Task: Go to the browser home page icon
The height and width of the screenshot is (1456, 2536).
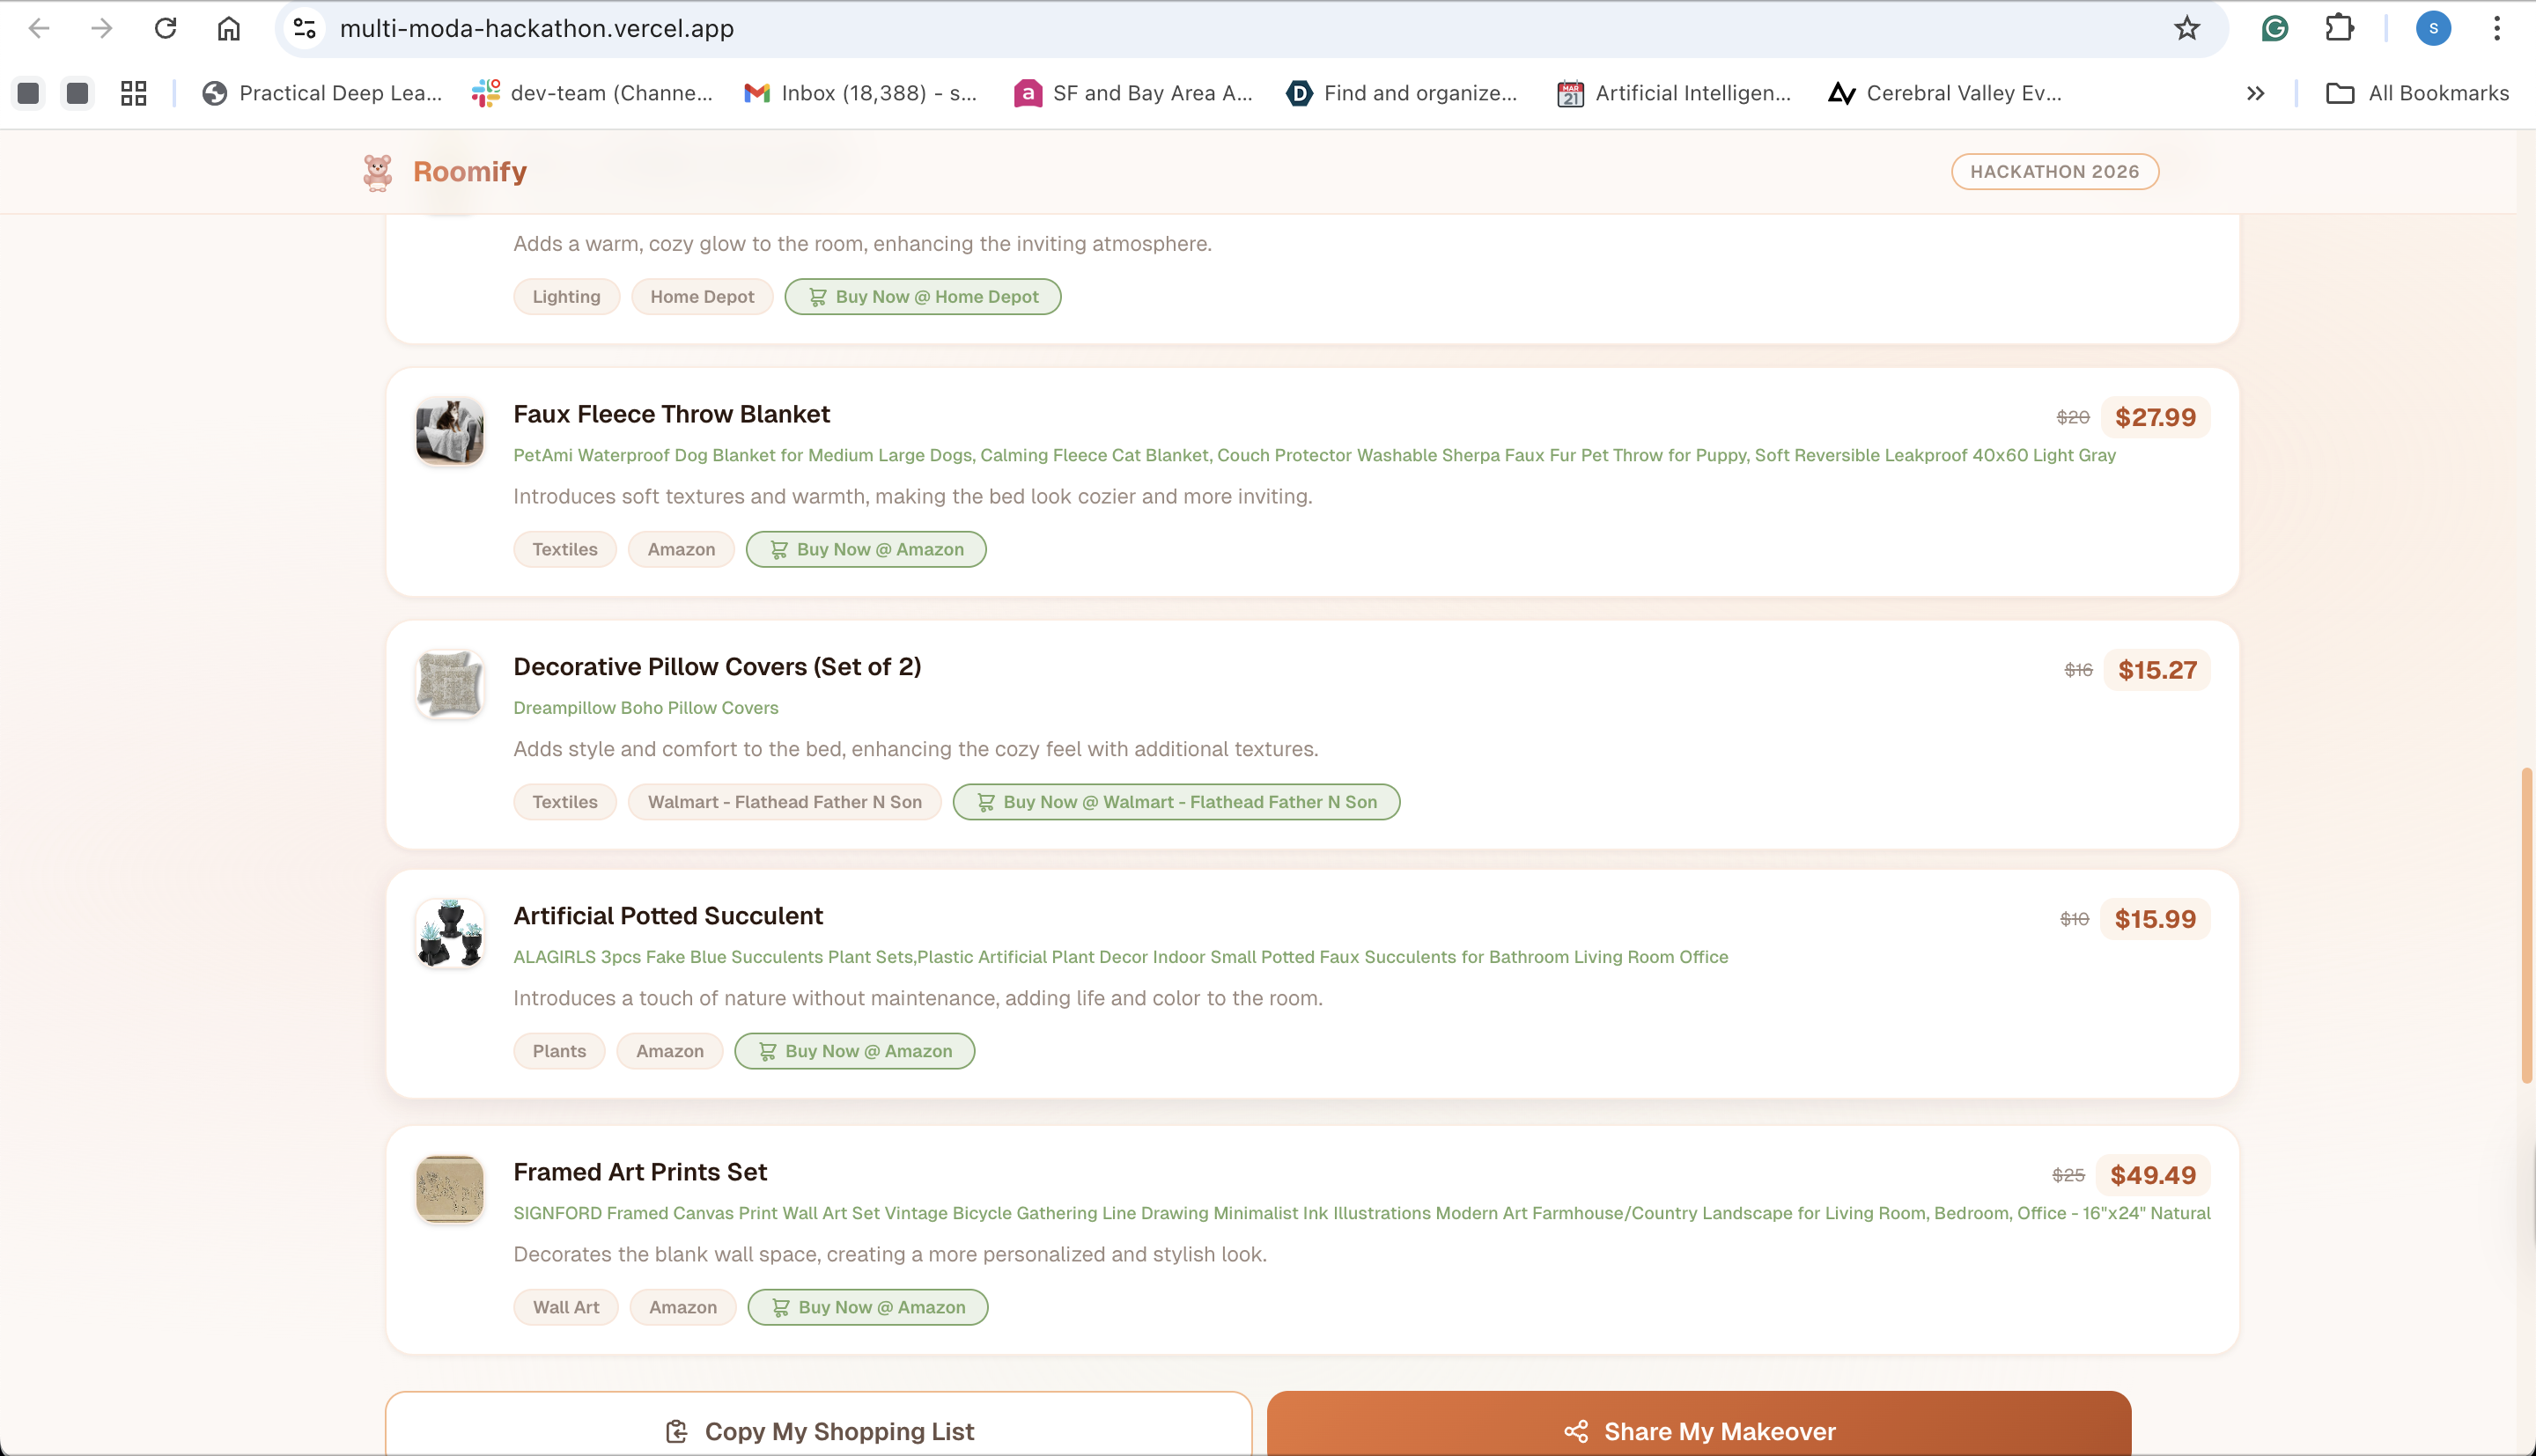Action: coord(229,28)
